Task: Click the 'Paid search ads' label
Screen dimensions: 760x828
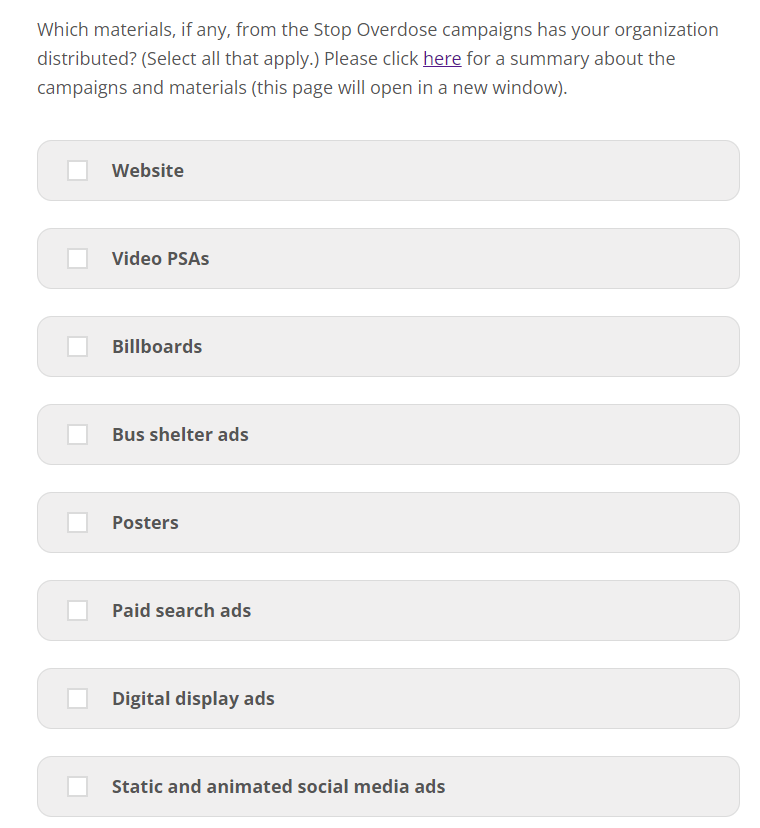Action: click(x=181, y=611)
